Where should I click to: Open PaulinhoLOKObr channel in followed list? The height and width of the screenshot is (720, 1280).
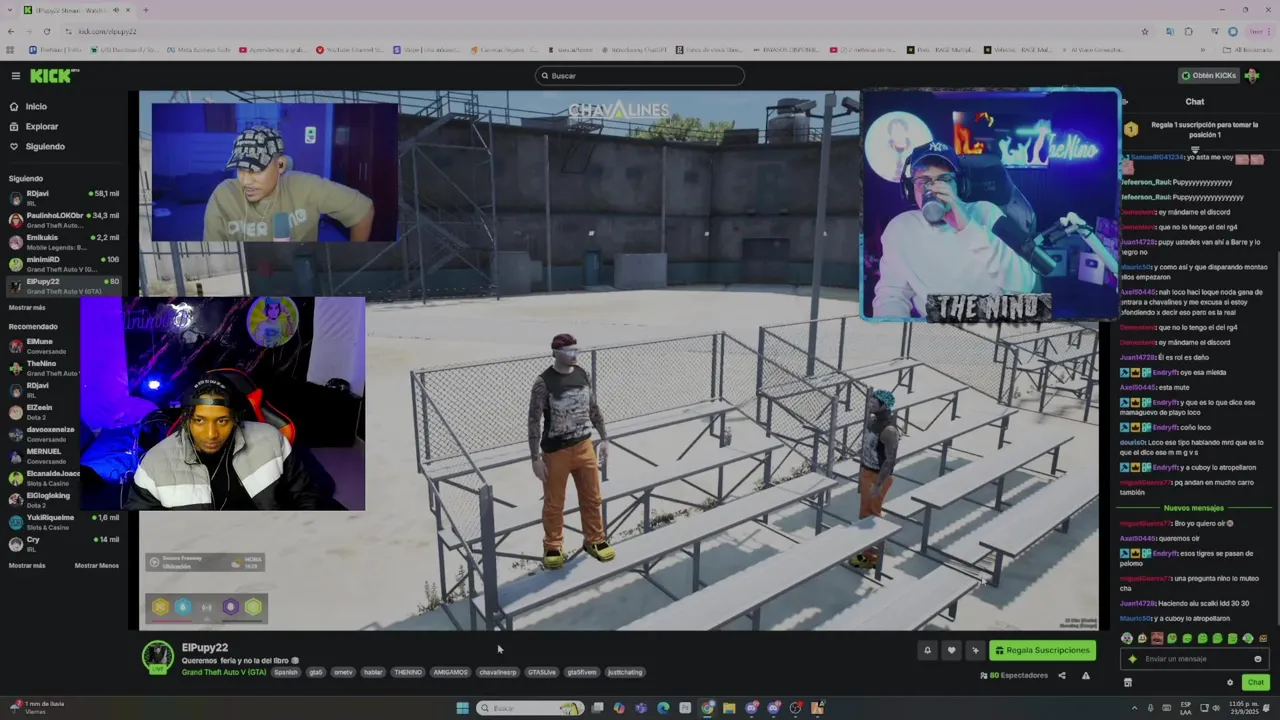[64, 219]
